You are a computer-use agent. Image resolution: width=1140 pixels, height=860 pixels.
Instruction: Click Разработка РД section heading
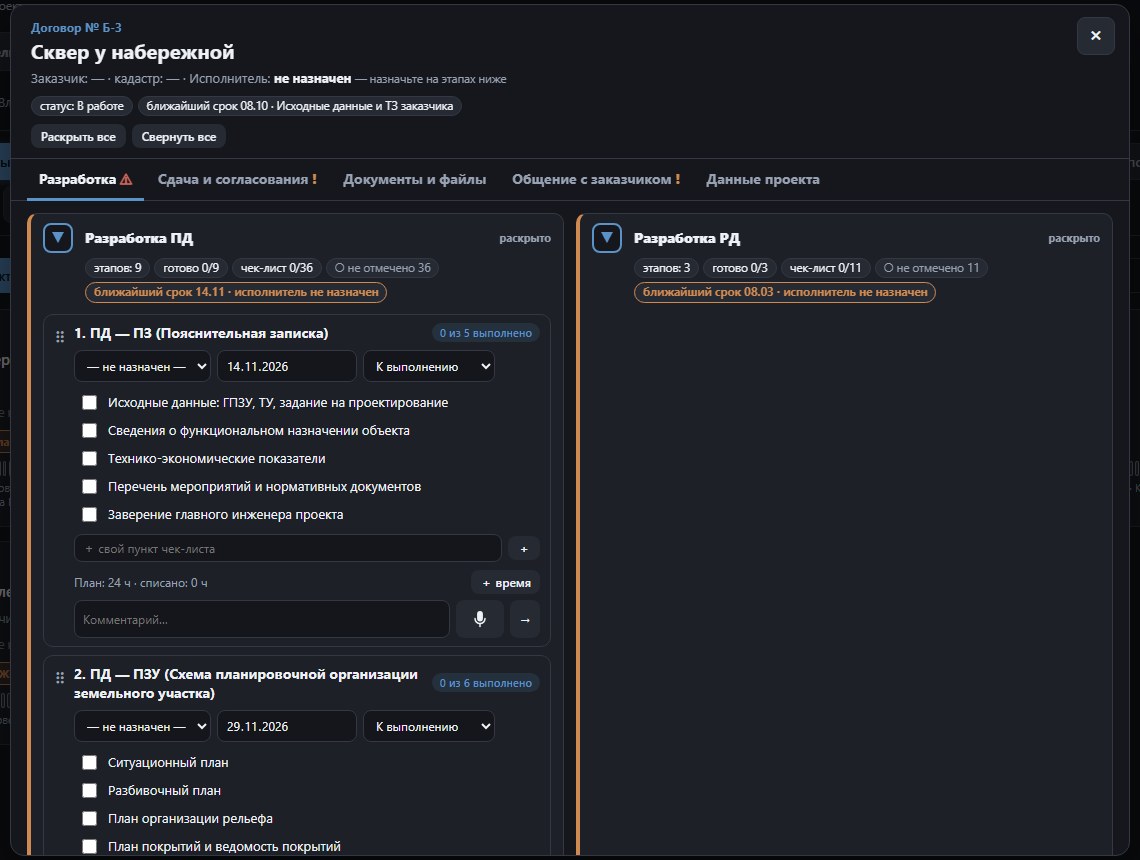(687, 238)
